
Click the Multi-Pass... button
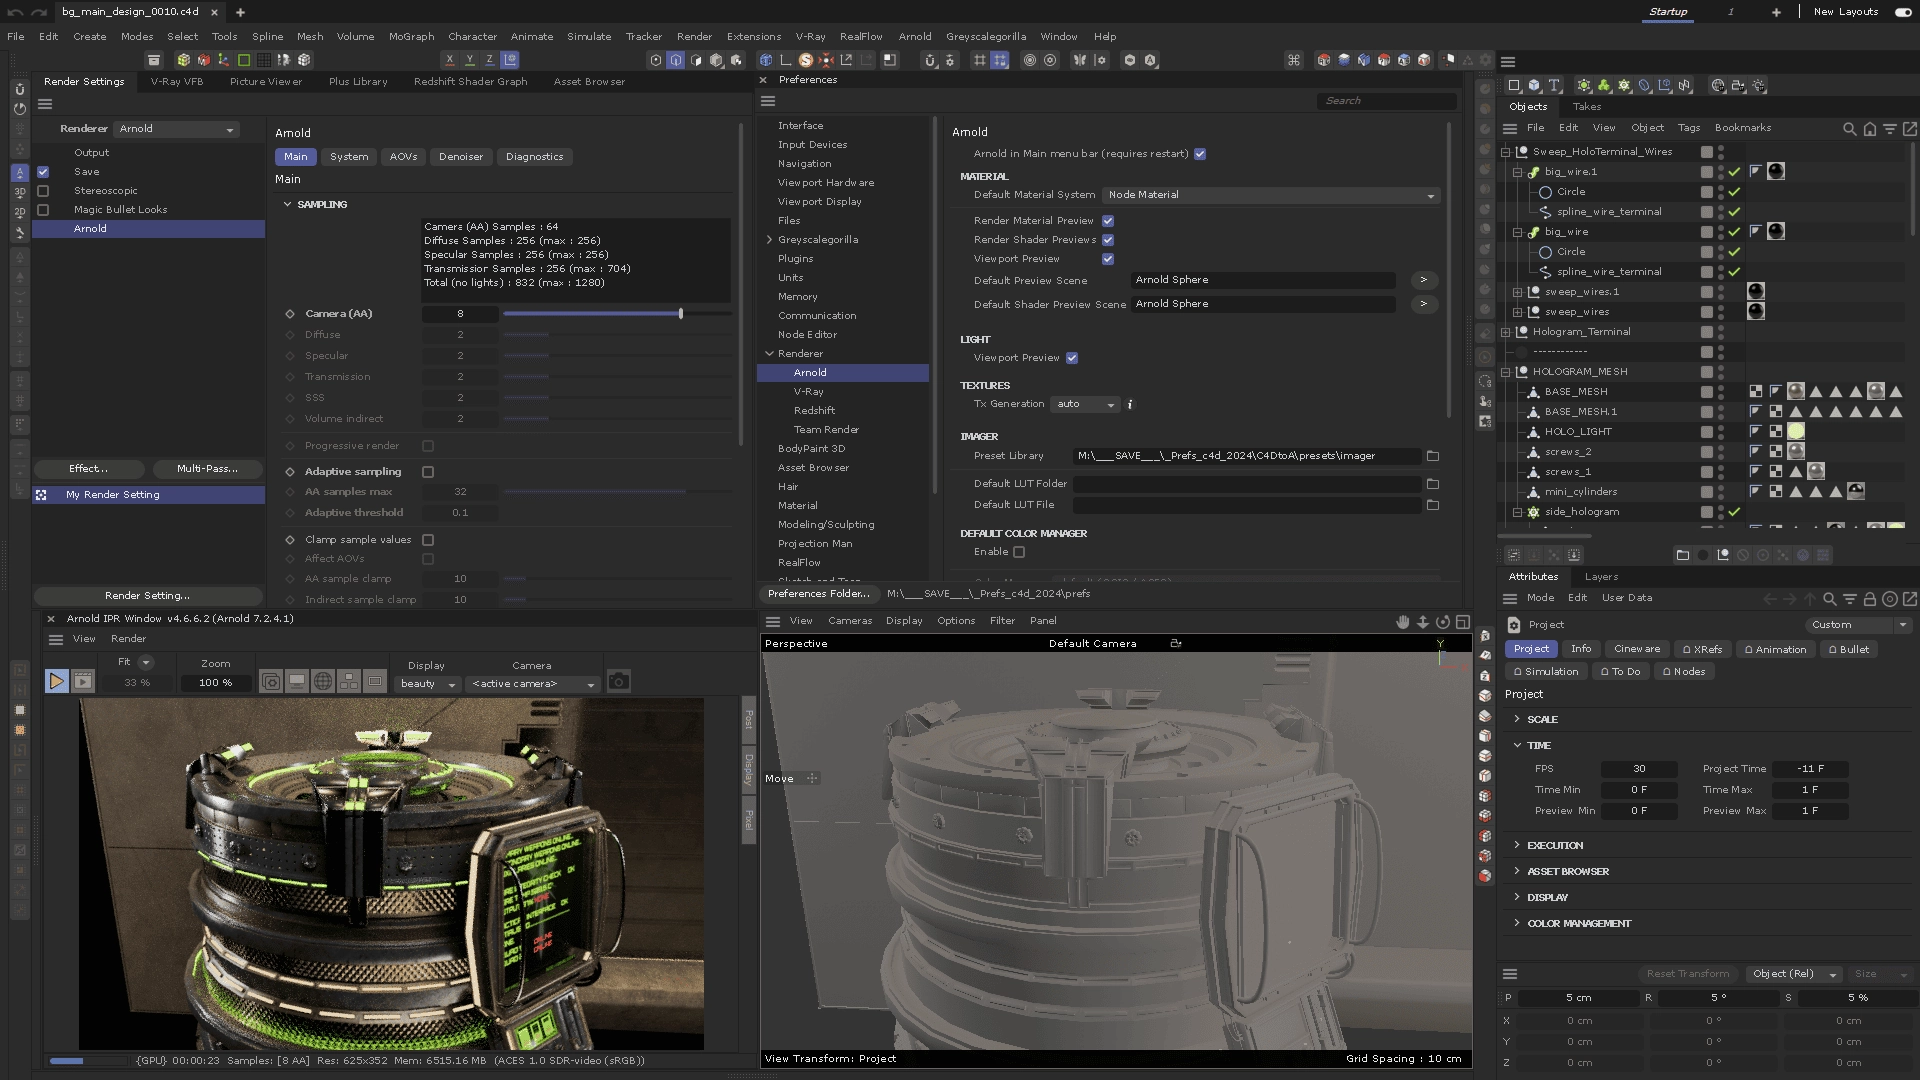coord(207,469)
